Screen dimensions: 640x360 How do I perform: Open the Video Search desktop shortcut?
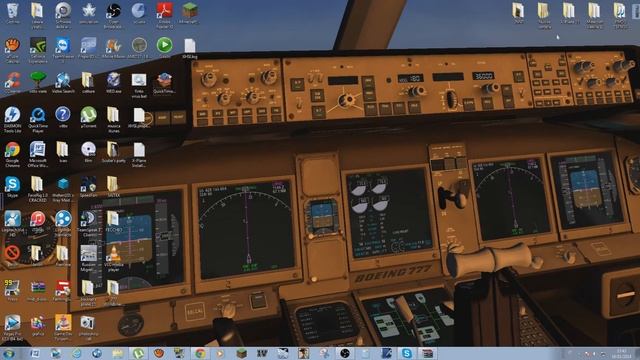[x=63, y=83]
